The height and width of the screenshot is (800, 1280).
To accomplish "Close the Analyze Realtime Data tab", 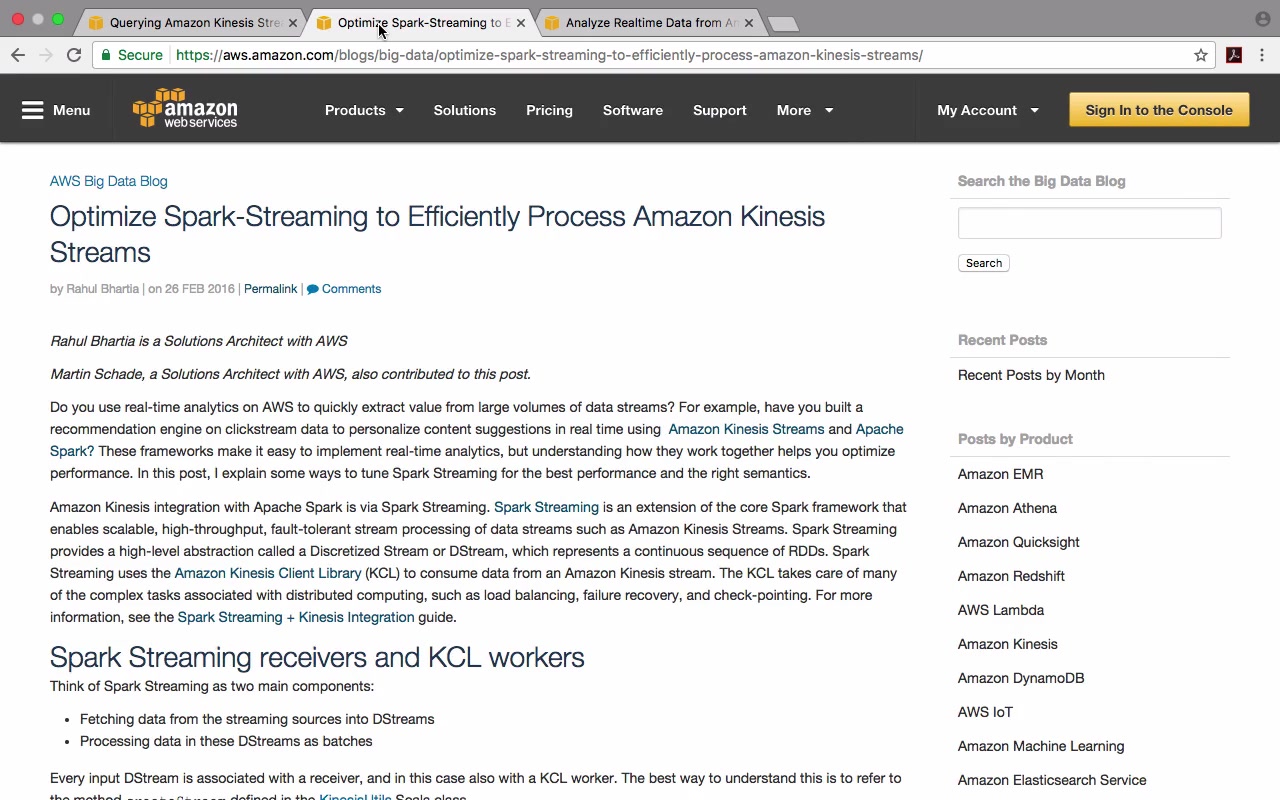I will point(748,23).
